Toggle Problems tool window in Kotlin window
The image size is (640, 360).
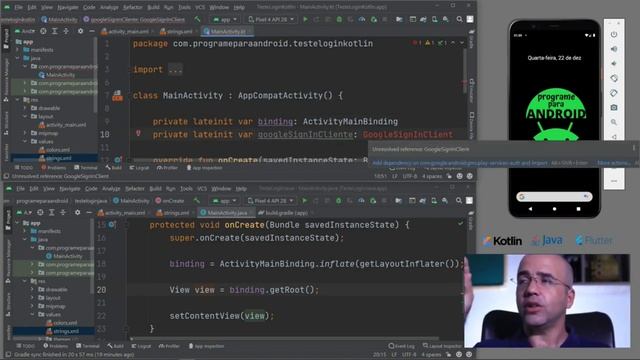53,168
